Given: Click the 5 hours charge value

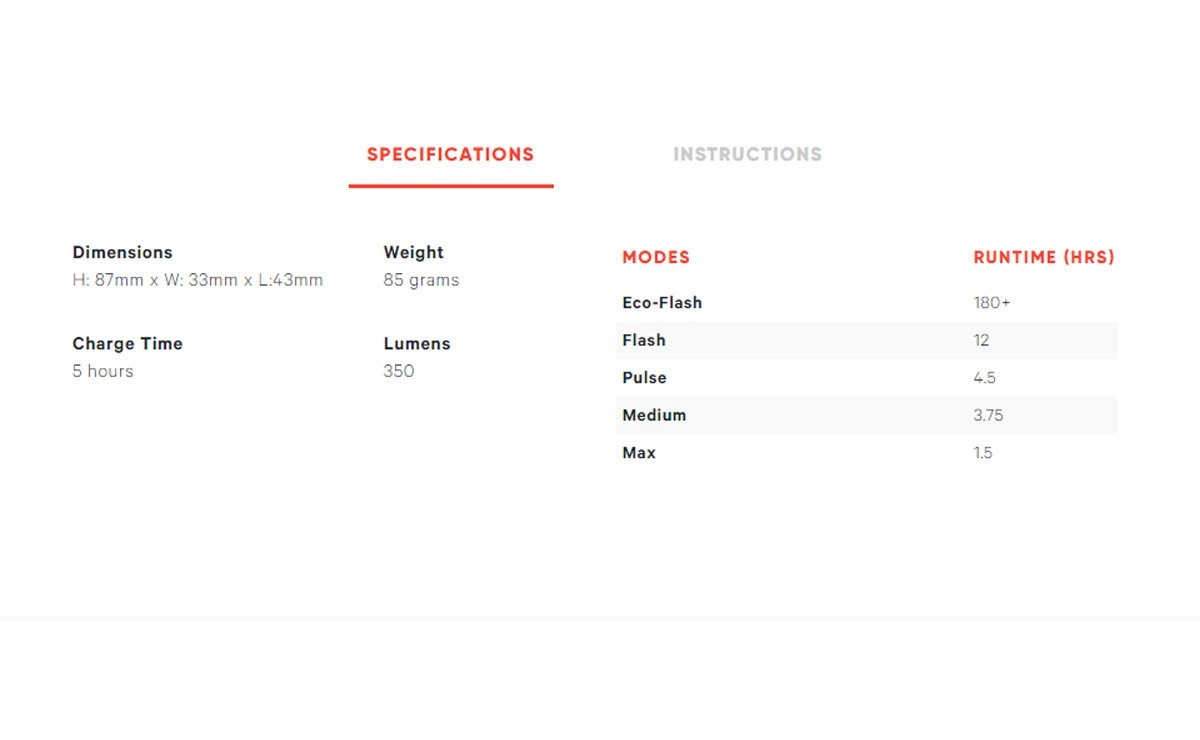Looking at the screenshot, I should click(102, 371).
